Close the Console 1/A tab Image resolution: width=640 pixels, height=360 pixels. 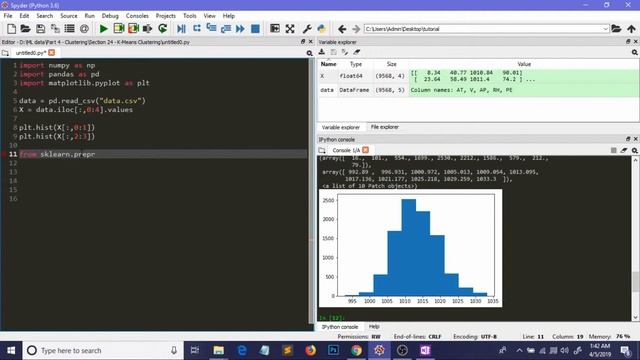click(366, 150)
